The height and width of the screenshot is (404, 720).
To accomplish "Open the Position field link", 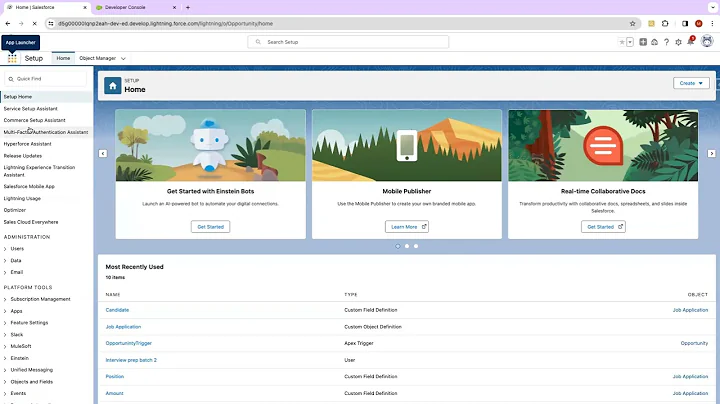I will tap(115, 376).
